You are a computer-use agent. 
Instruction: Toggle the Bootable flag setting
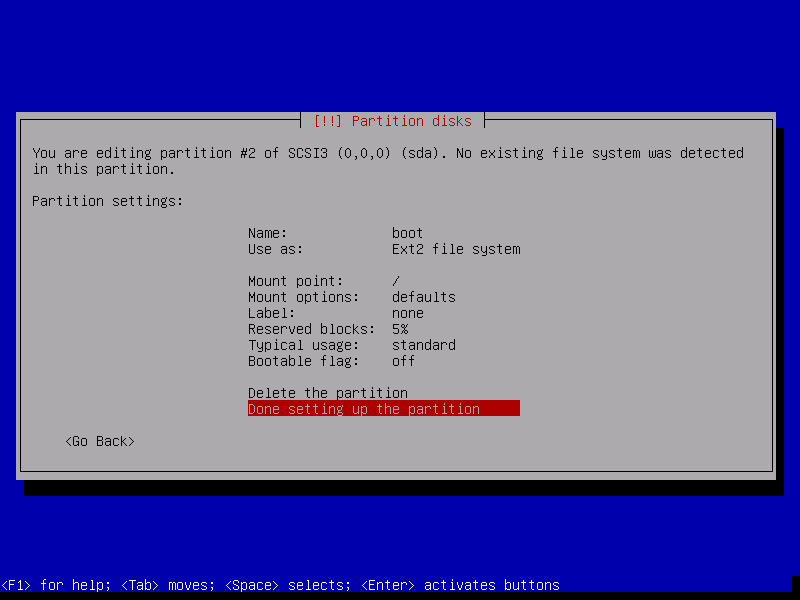(303, 361)
